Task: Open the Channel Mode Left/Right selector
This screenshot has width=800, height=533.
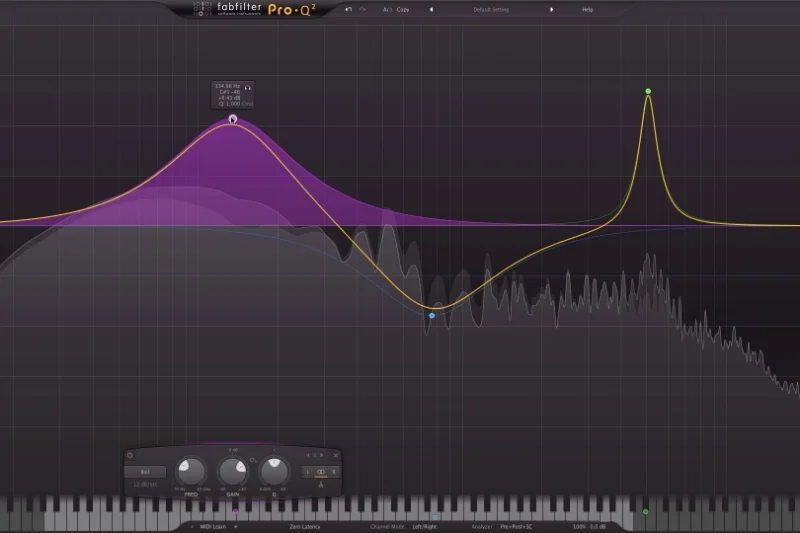Action: pyautogui.click(x=424, y=526)
